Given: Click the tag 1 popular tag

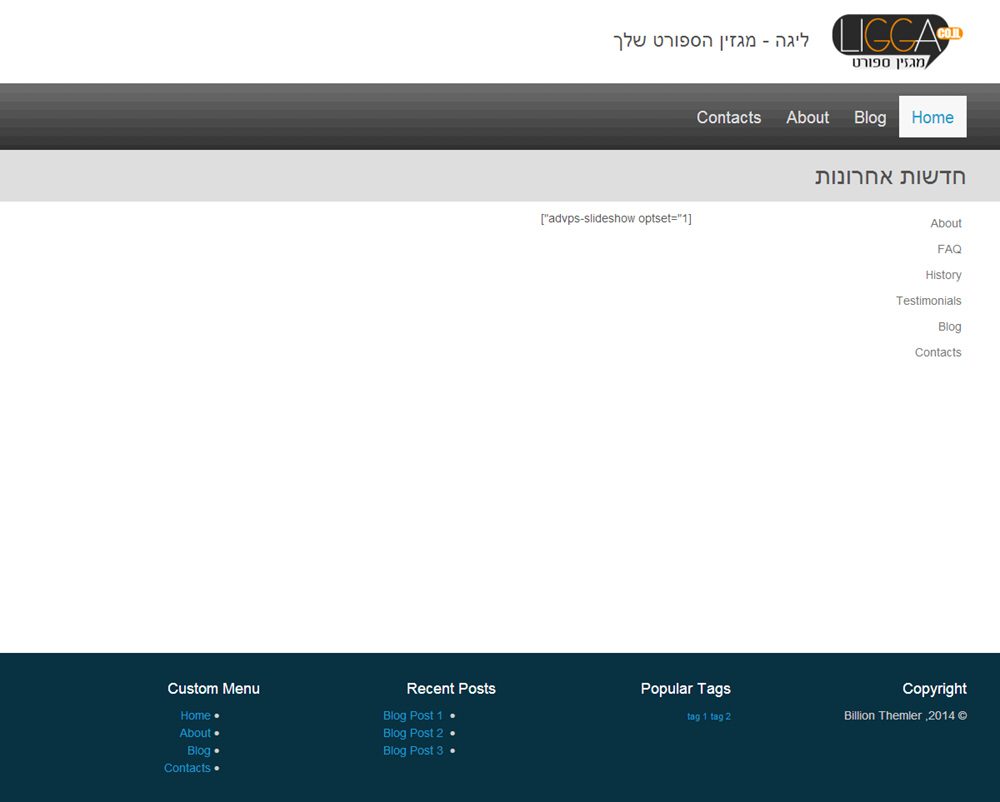Looking at the screenshot, I should click(697, 717).
